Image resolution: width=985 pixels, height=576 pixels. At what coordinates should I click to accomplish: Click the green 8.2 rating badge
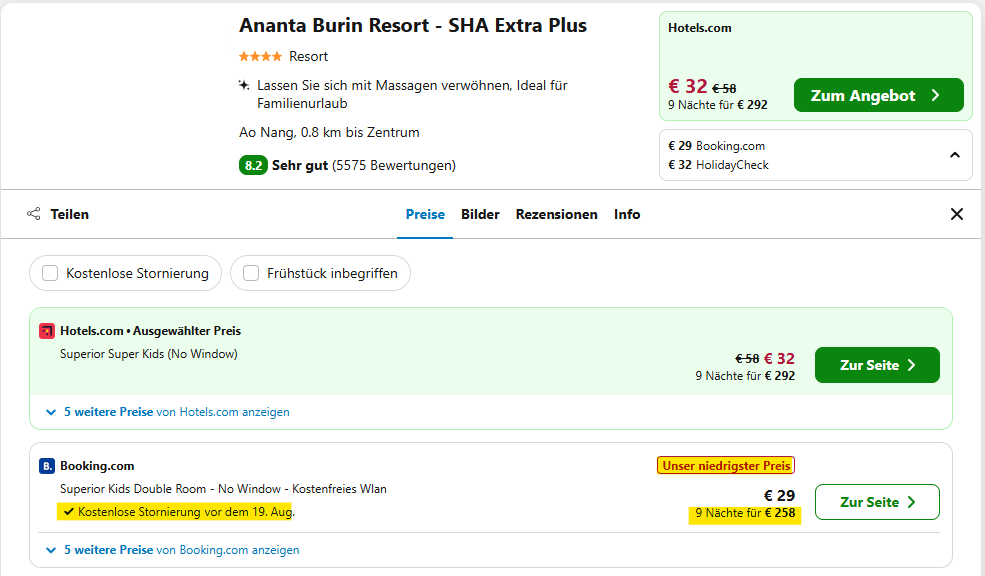click(x=253, y=165)
